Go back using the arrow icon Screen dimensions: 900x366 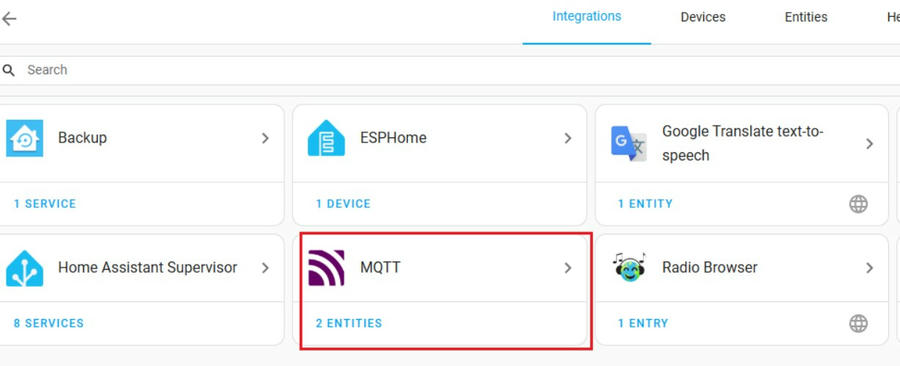[9, 19]
